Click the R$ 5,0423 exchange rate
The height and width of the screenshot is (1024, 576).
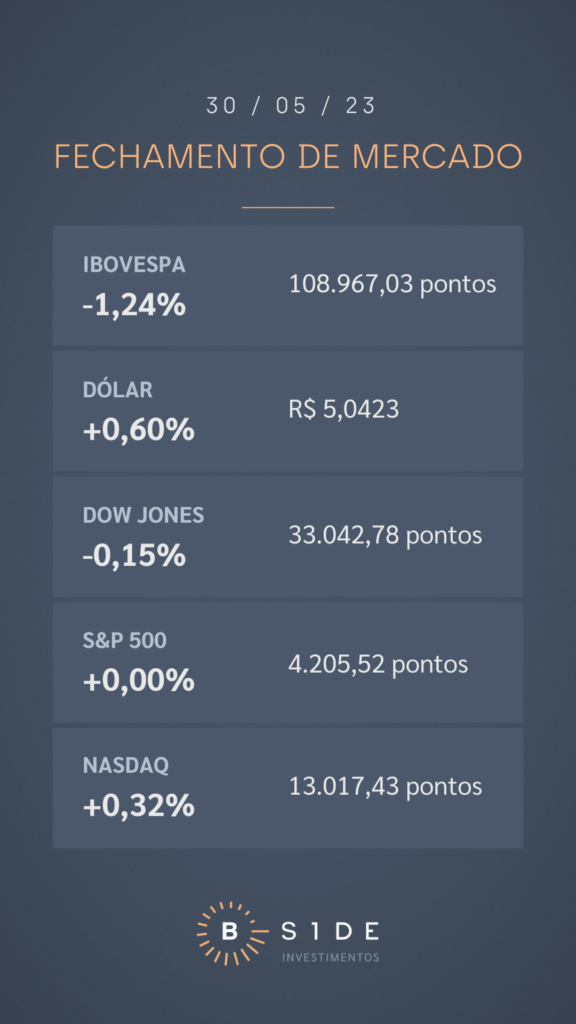point(344,409)
